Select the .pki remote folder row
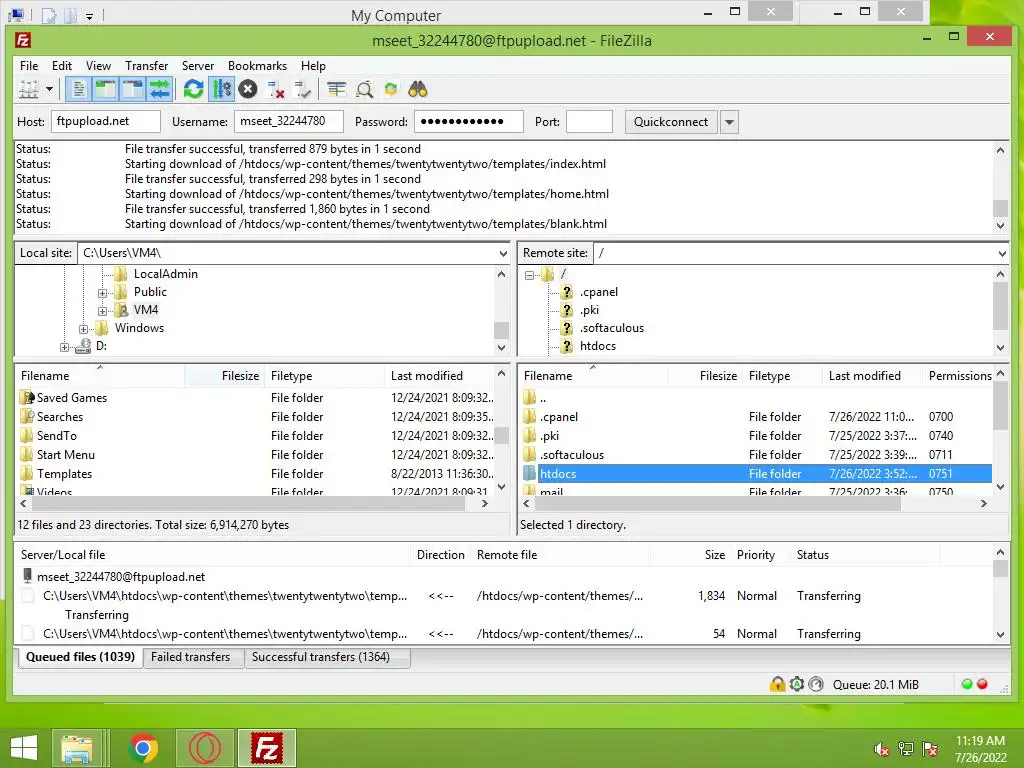1024x768 pixels. pos(756,436)
